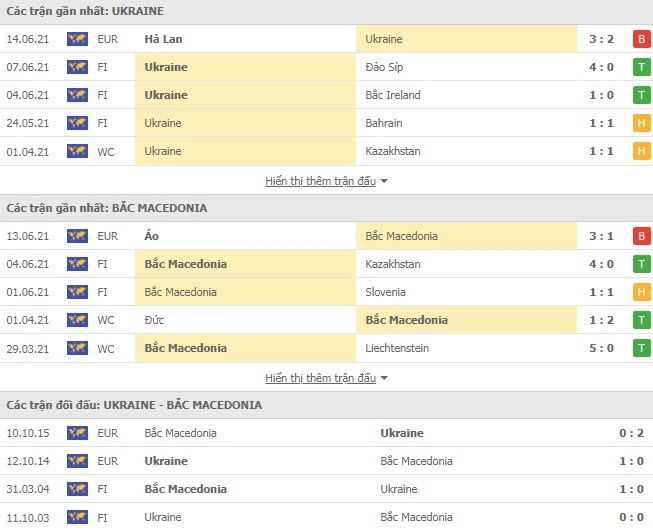Click the green T badge for Đức match

[x=641, y=320]
